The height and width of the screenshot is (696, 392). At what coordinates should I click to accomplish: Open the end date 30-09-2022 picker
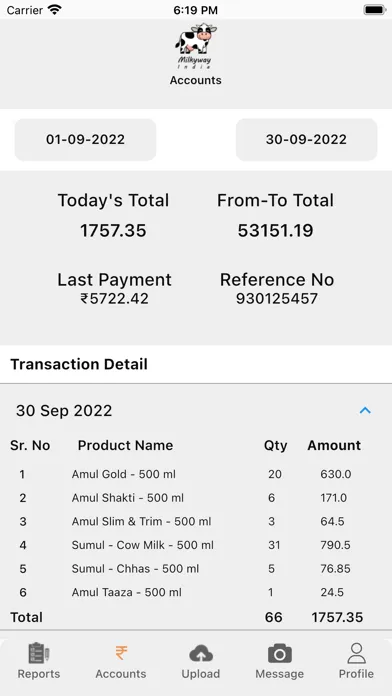coord(306,139)
